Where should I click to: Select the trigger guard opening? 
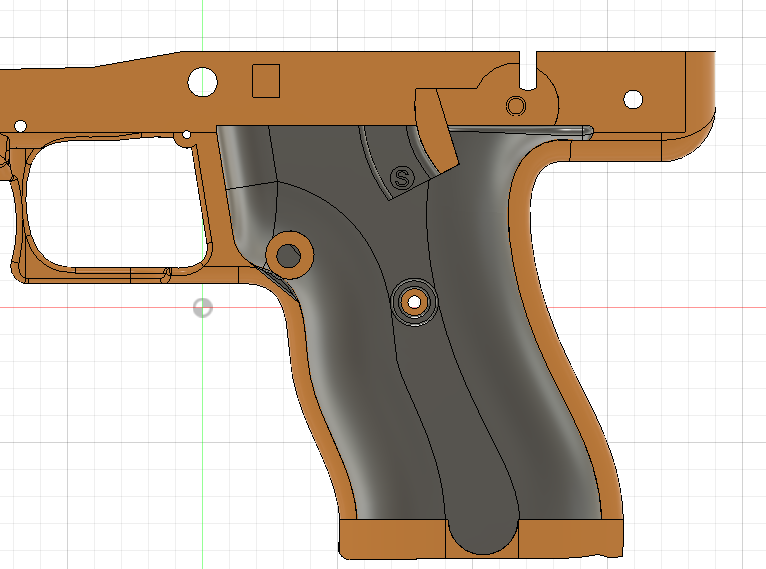coord(110,205)
